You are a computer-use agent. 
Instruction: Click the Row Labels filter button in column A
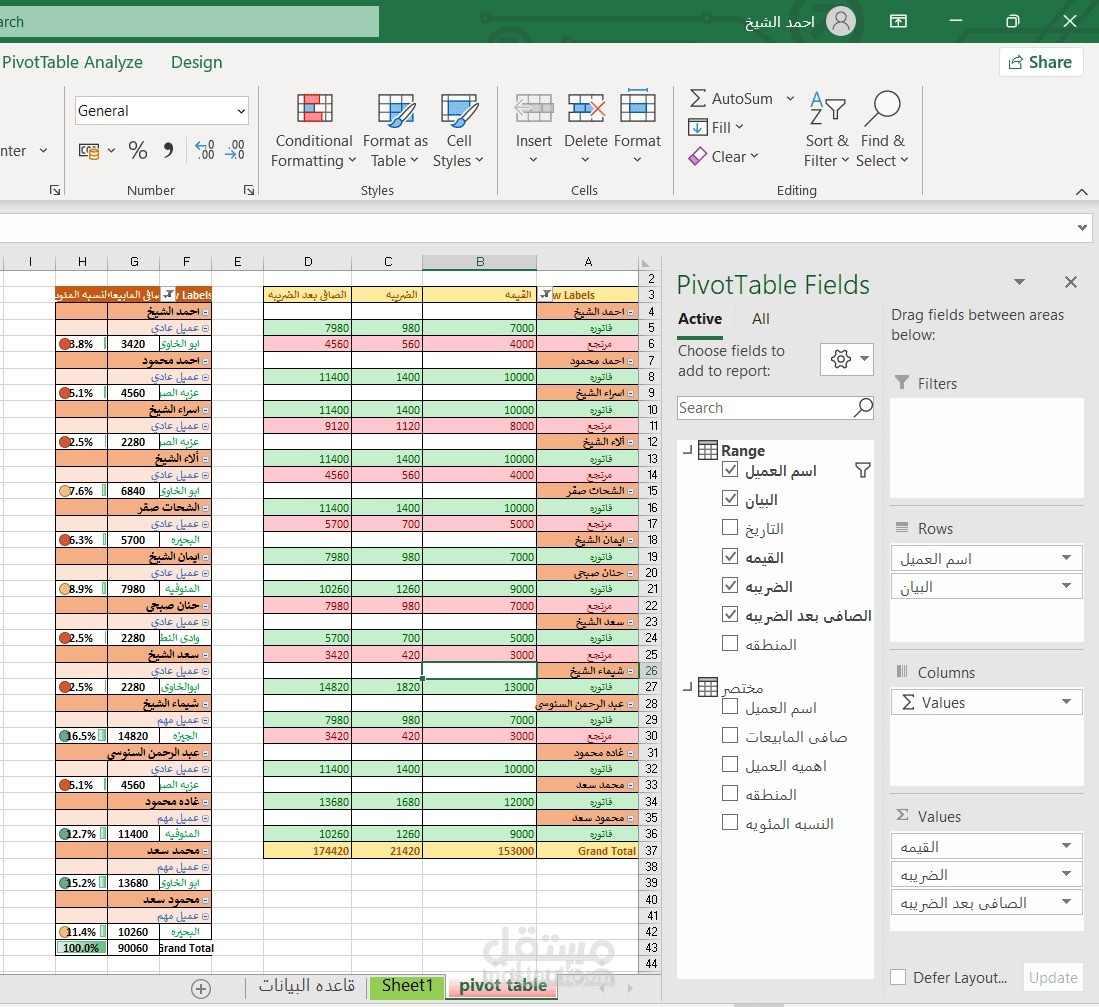click(x=545, y=295)
